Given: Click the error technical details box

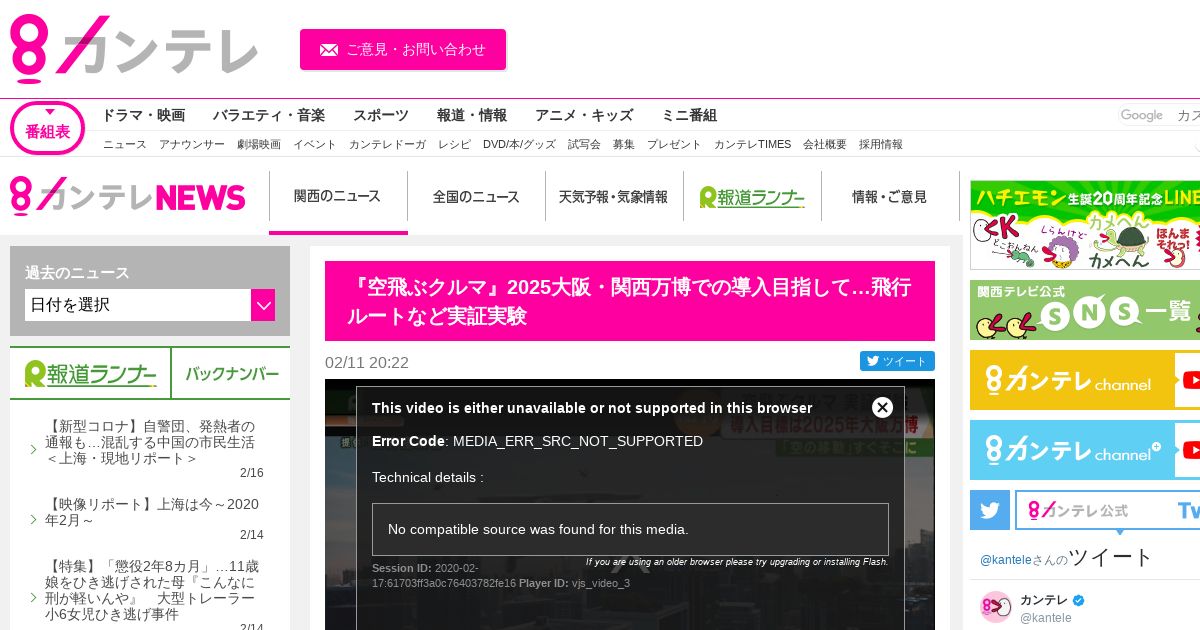Looking at the screenshot, I should [630, 529].
